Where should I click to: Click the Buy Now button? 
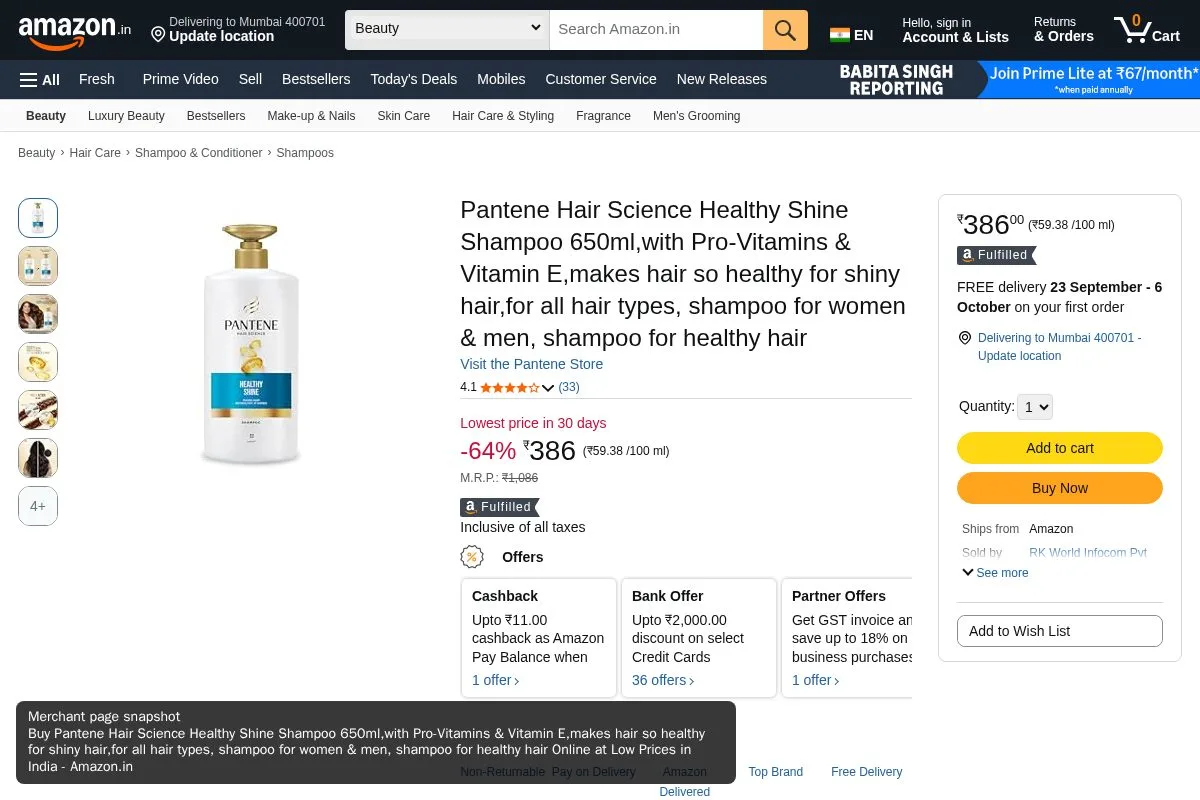(1060, 488)
